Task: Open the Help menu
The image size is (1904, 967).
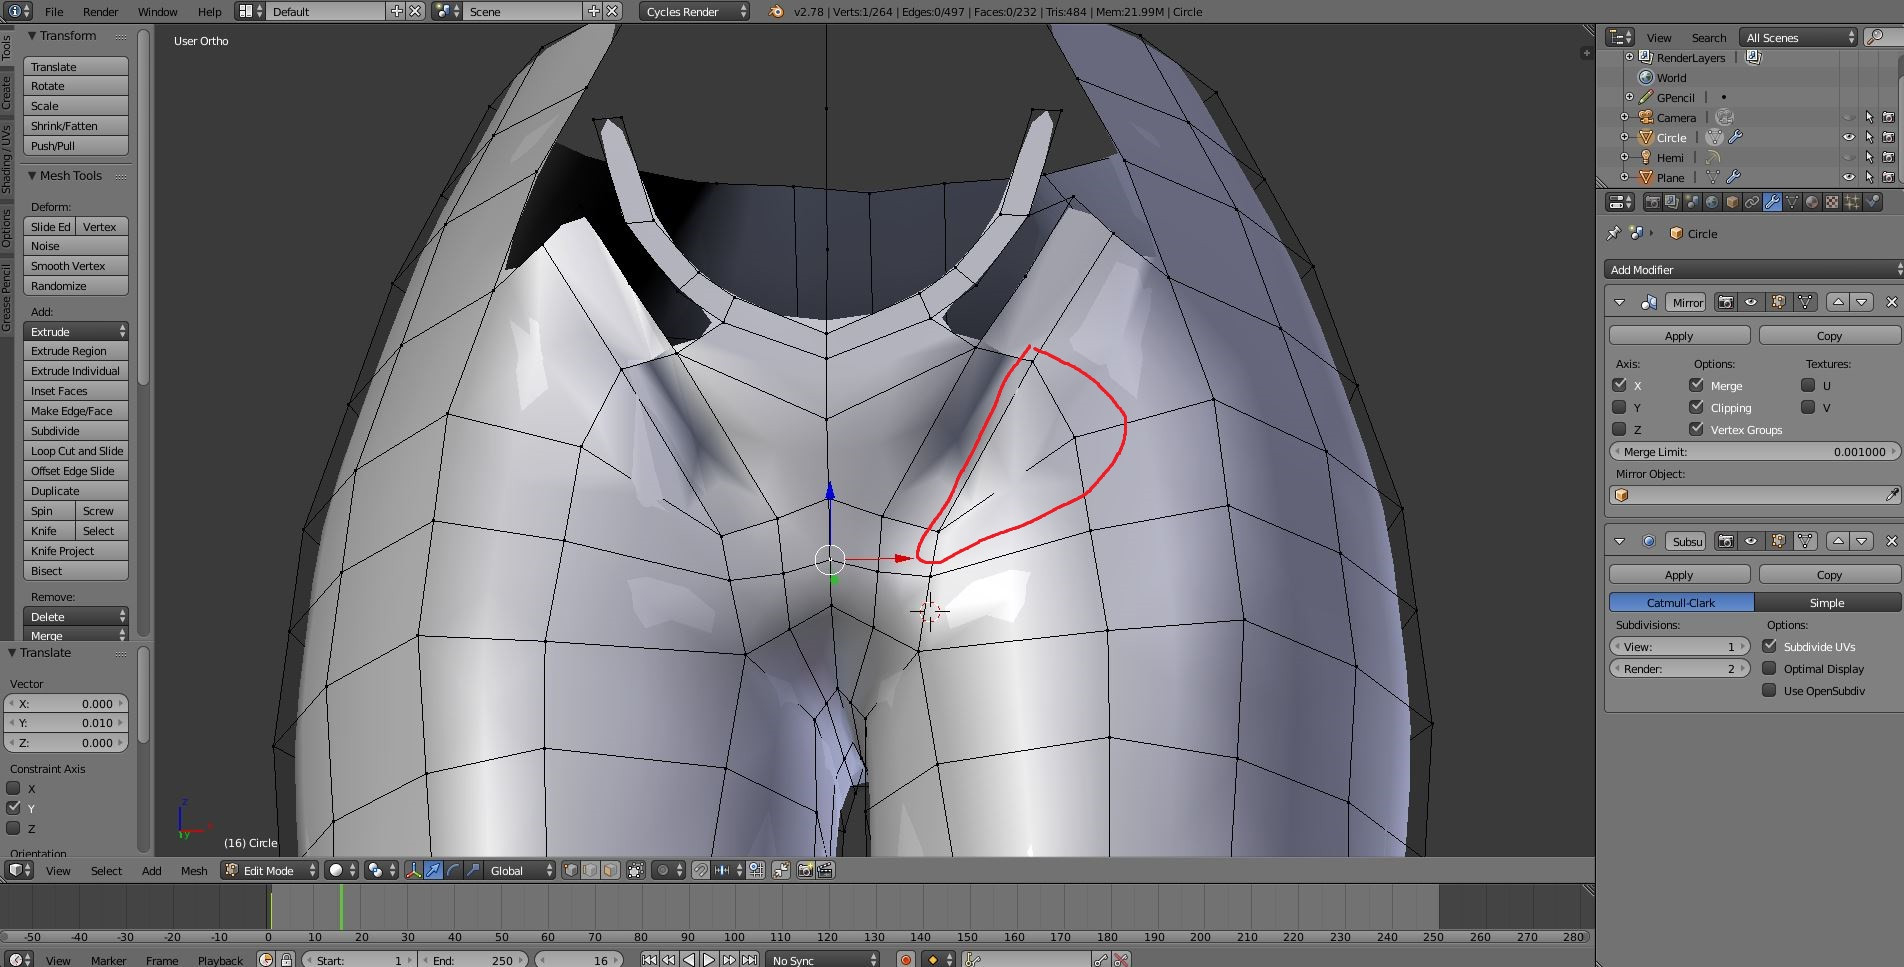Action: [x=209, y=12]
